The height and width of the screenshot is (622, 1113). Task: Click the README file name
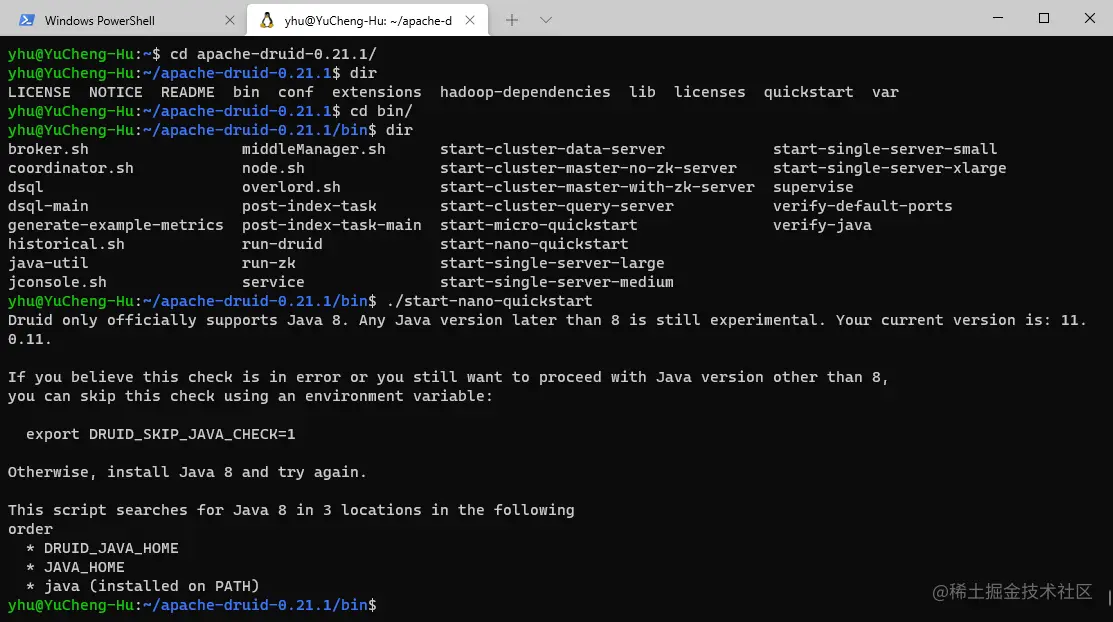(187, 92)
